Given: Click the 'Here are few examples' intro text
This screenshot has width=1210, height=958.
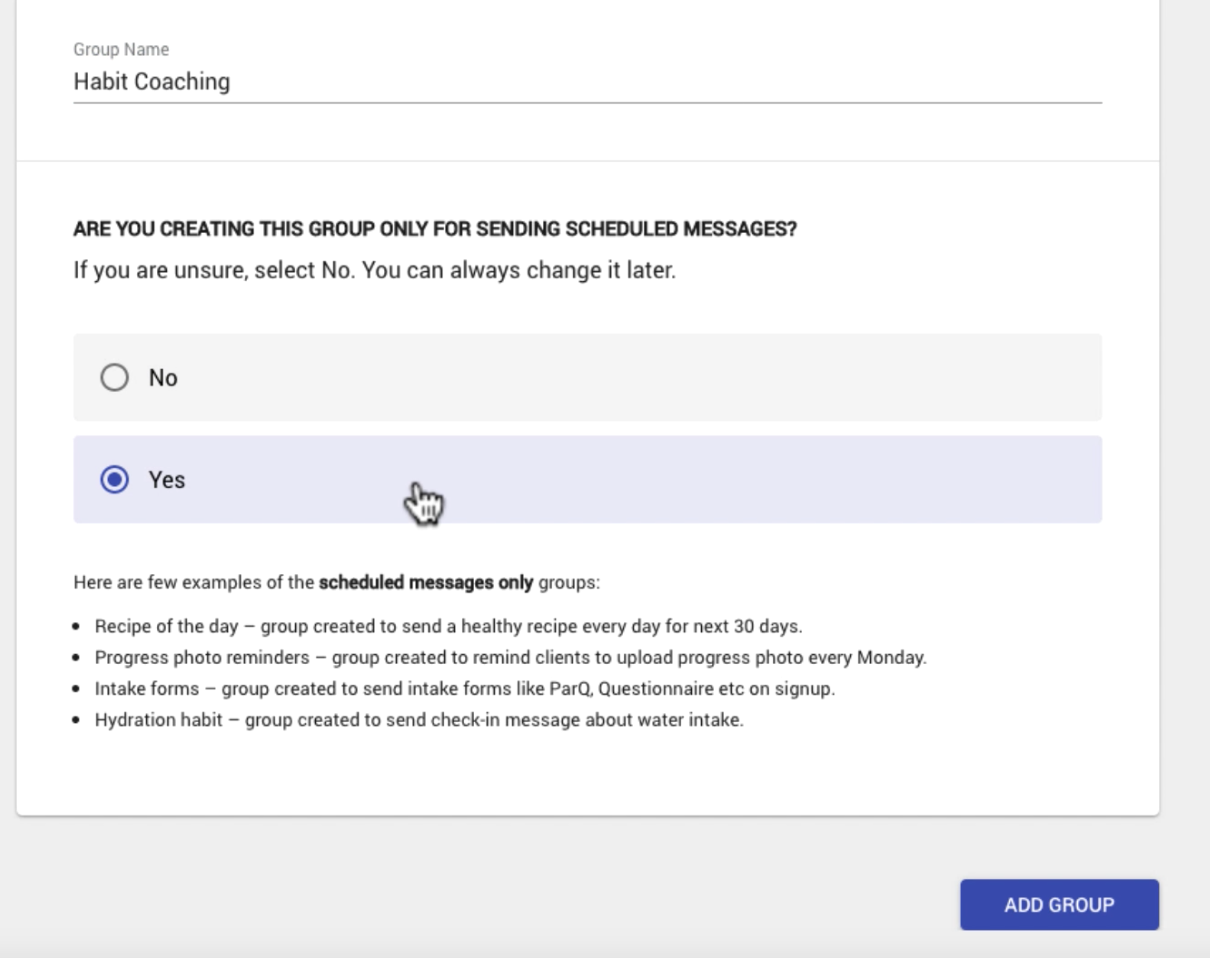Looking at the screenshot, I should pyautogui.click(x=195, y=582).
